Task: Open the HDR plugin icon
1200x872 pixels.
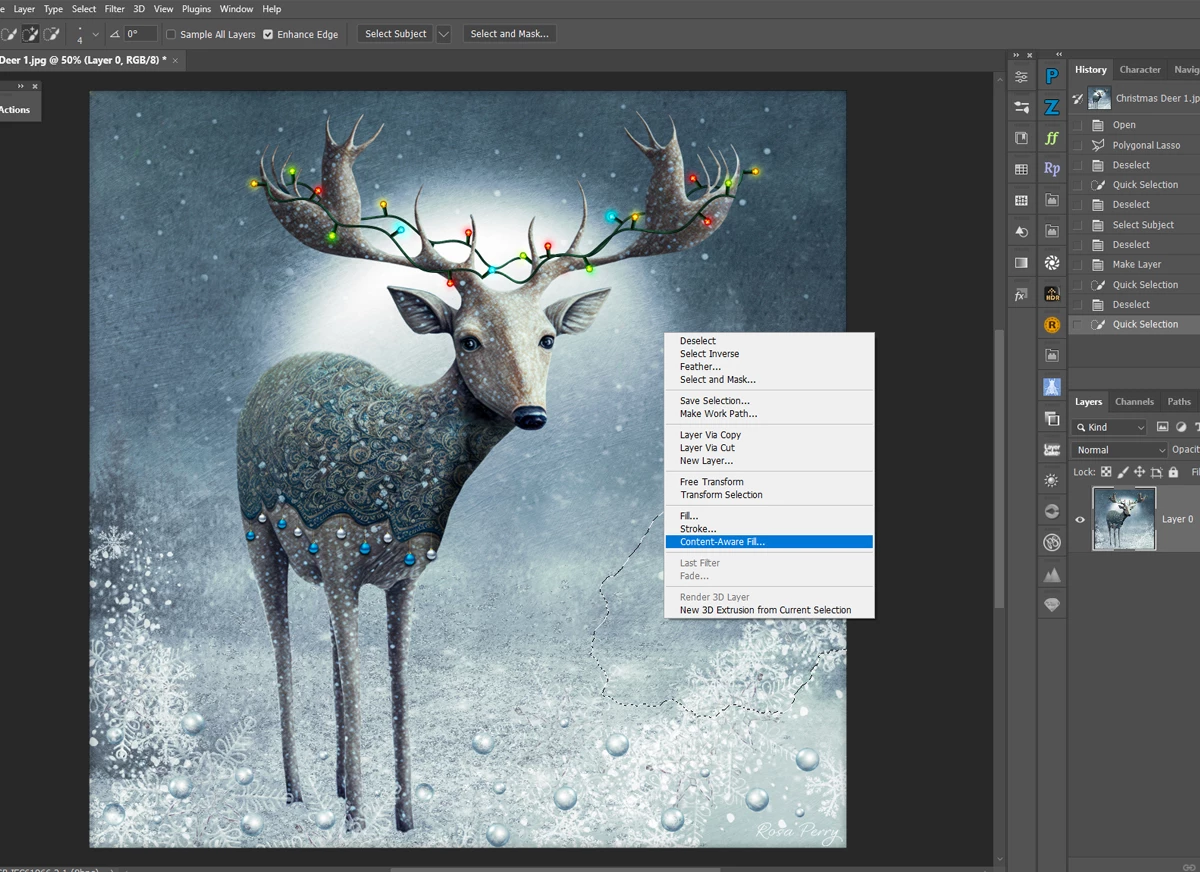Action: coord(1052,294)
